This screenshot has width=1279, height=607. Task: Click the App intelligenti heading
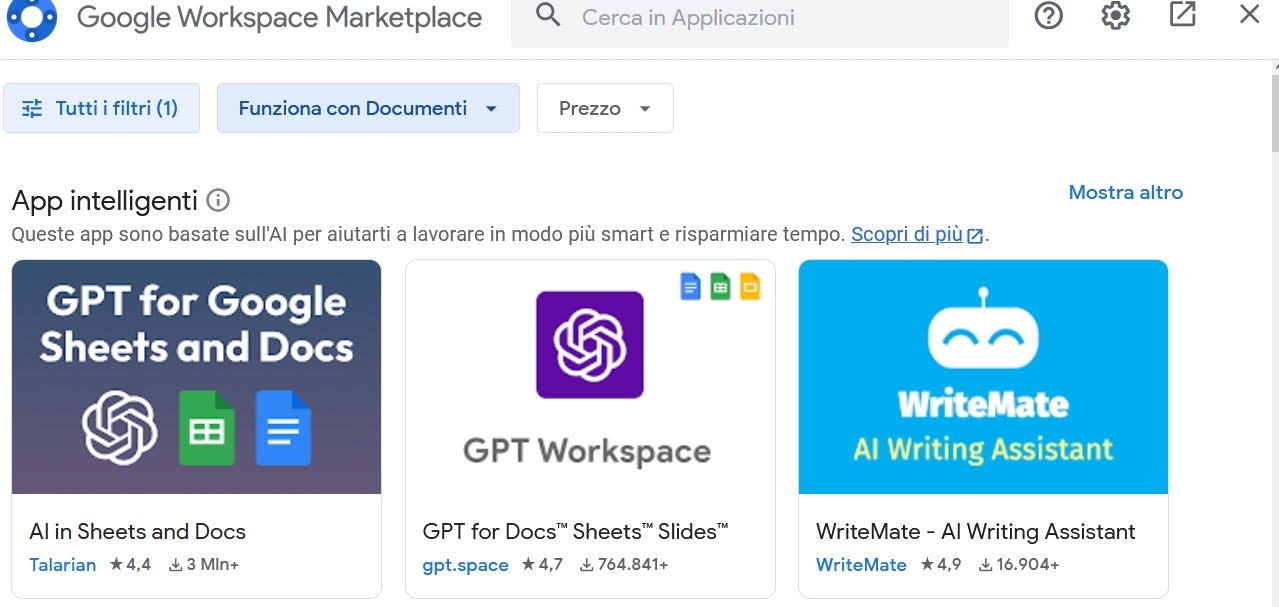(104, 201)
